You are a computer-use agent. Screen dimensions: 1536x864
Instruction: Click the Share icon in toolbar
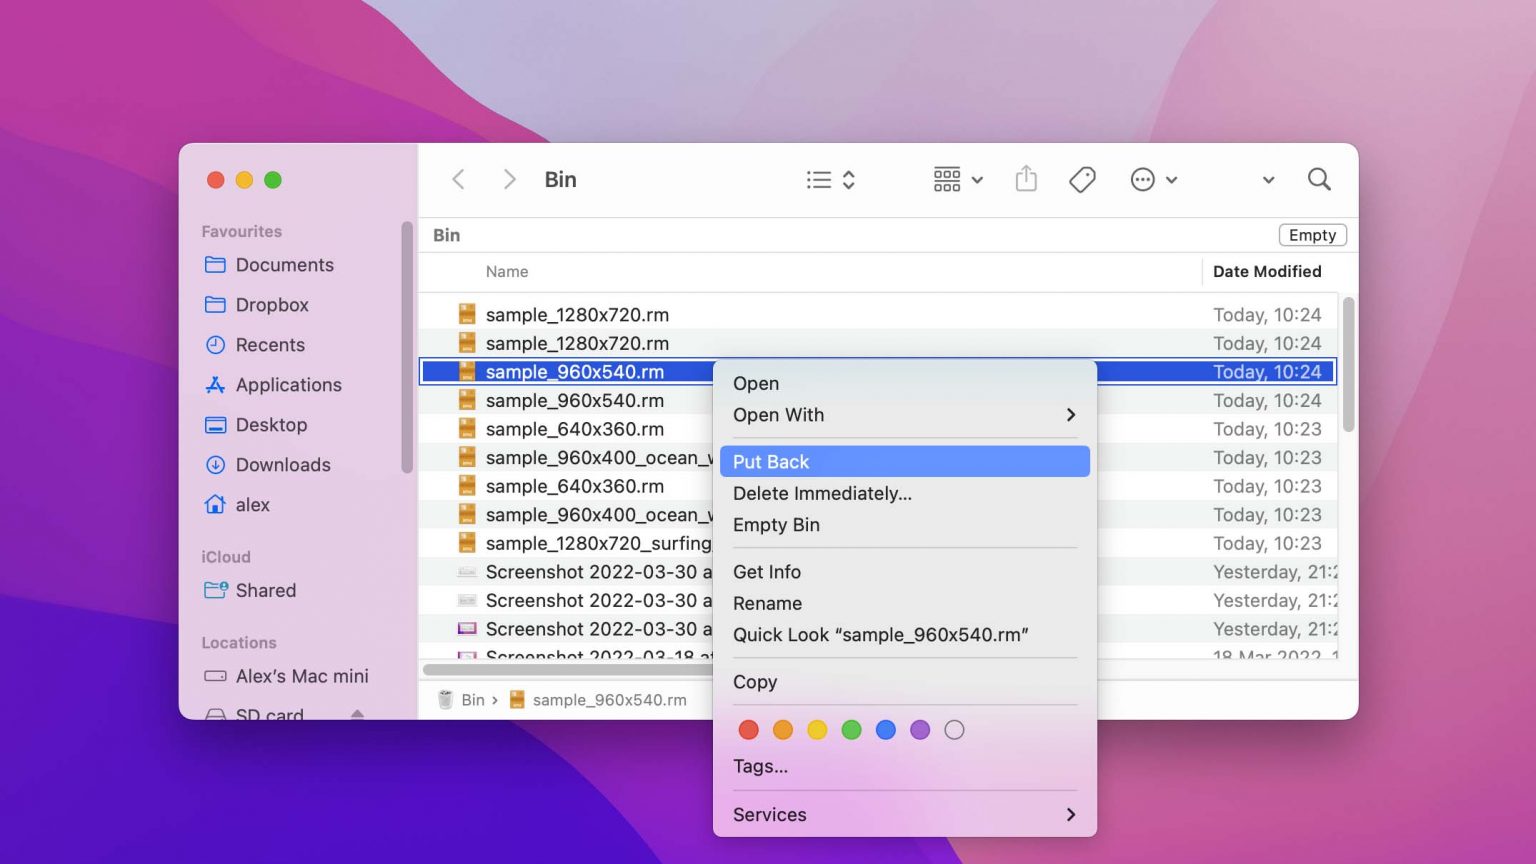tap(1026, 180)
